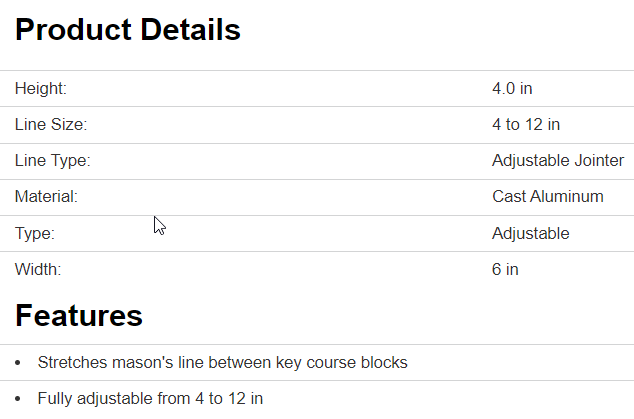634x419 pixels.
Task: Click the 'Width:' row label
Action: coord(38,270)
